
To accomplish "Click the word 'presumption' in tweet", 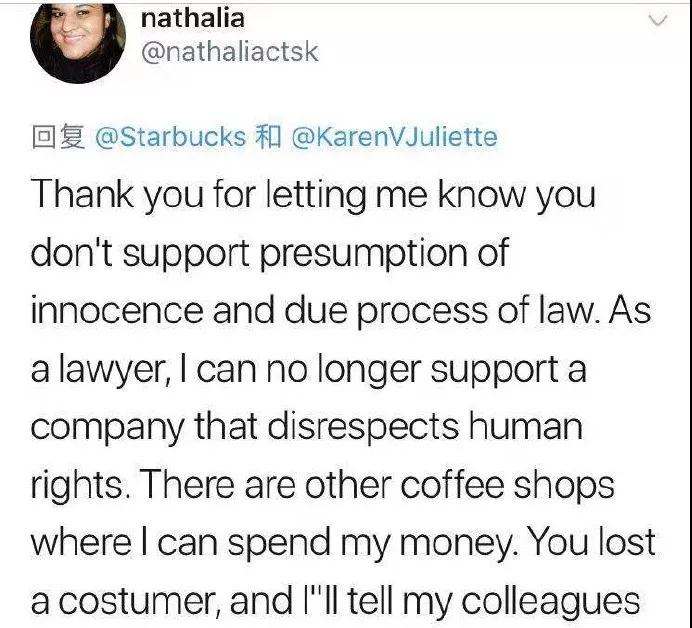I will click(x=363, y=255).
